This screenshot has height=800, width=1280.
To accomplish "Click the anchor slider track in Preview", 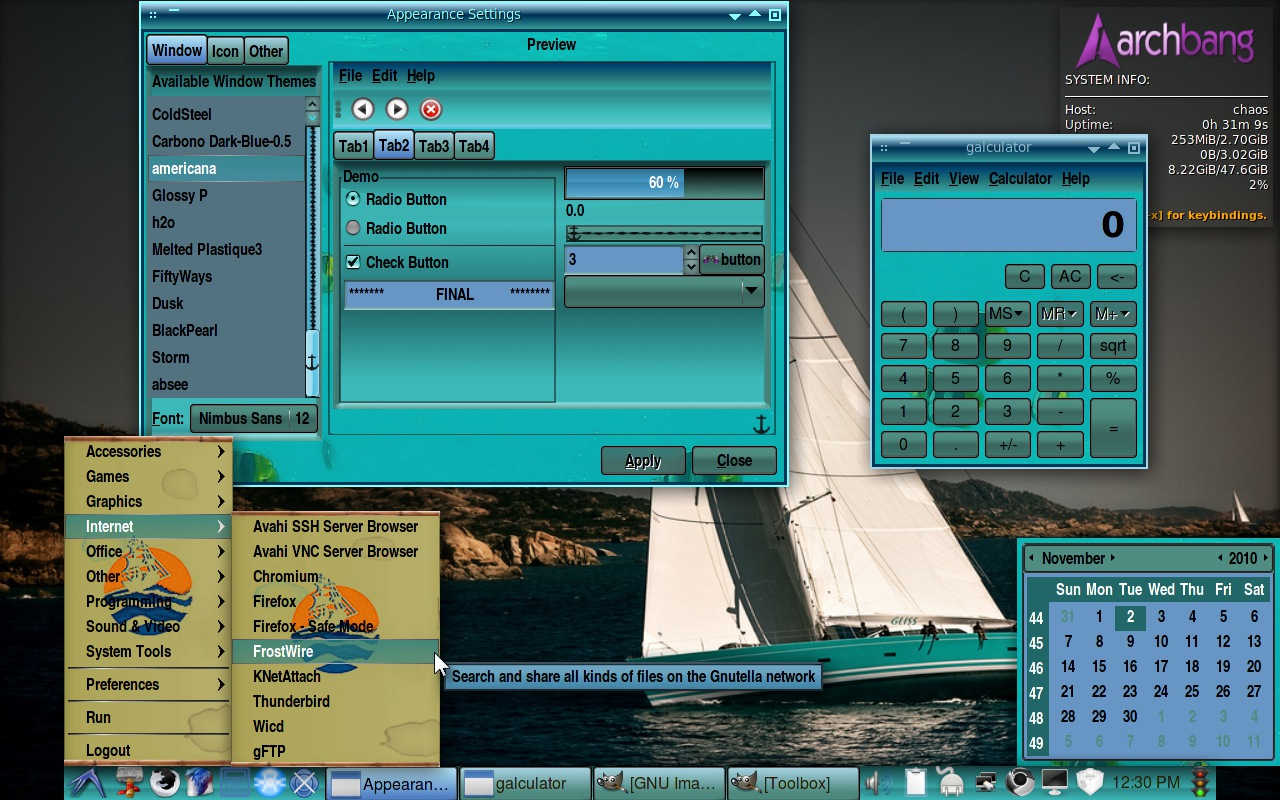I will coord(664,233).
